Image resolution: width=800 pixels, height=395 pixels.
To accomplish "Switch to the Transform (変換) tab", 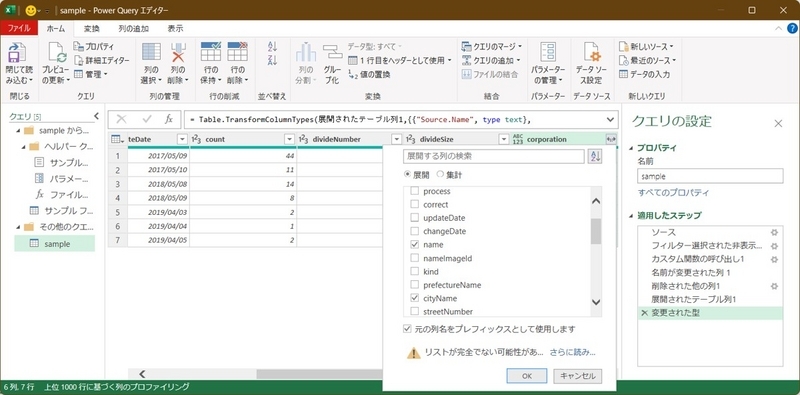I will point(92,29).
